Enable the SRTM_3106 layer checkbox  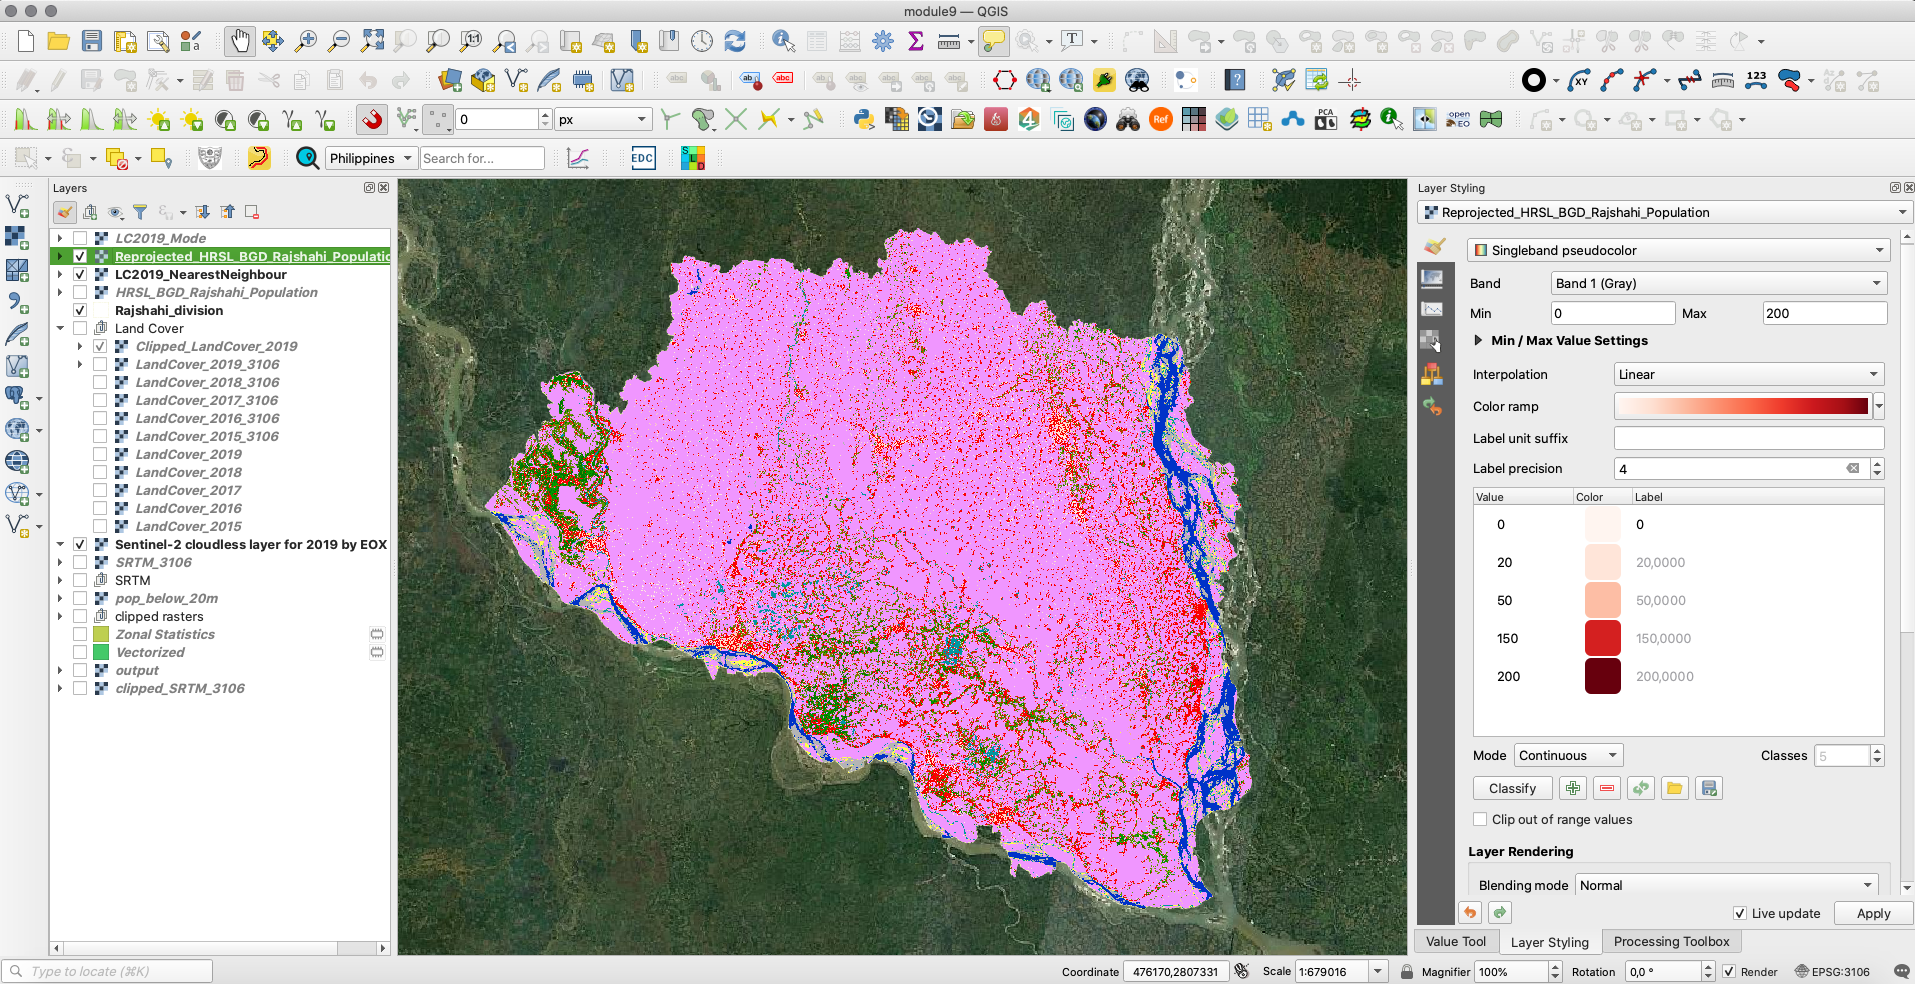[80, 562]
